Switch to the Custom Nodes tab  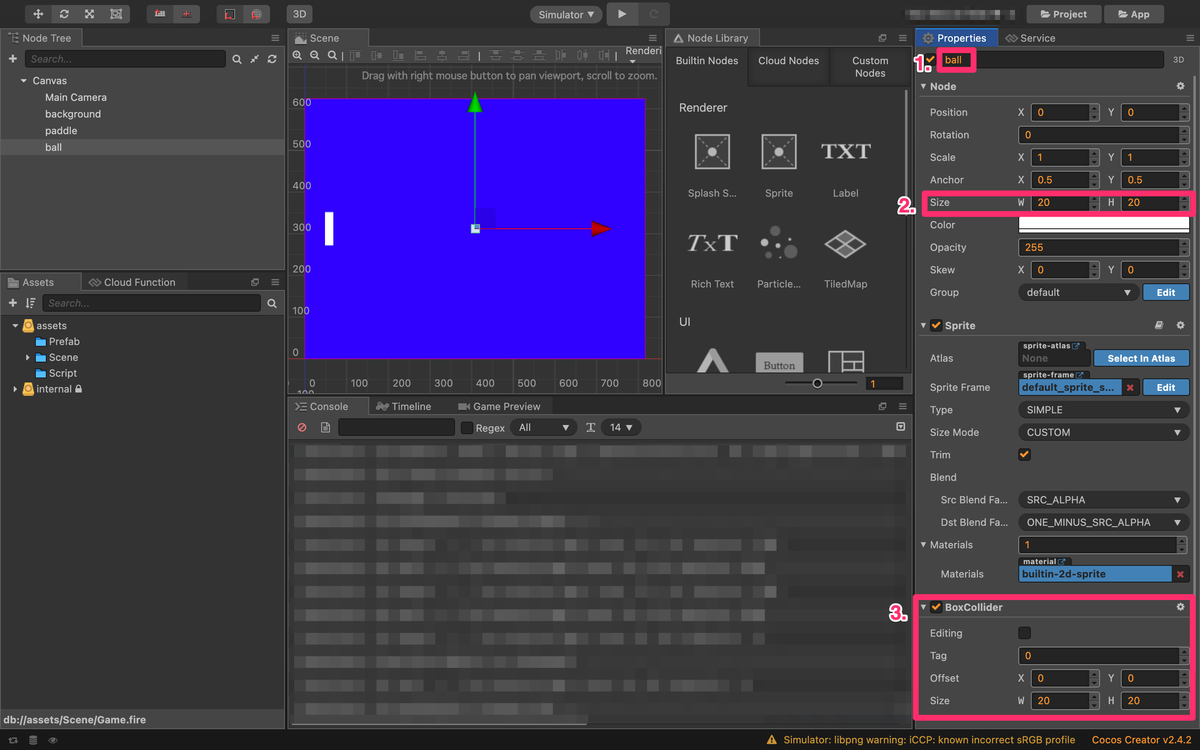(x=870, y=67)
